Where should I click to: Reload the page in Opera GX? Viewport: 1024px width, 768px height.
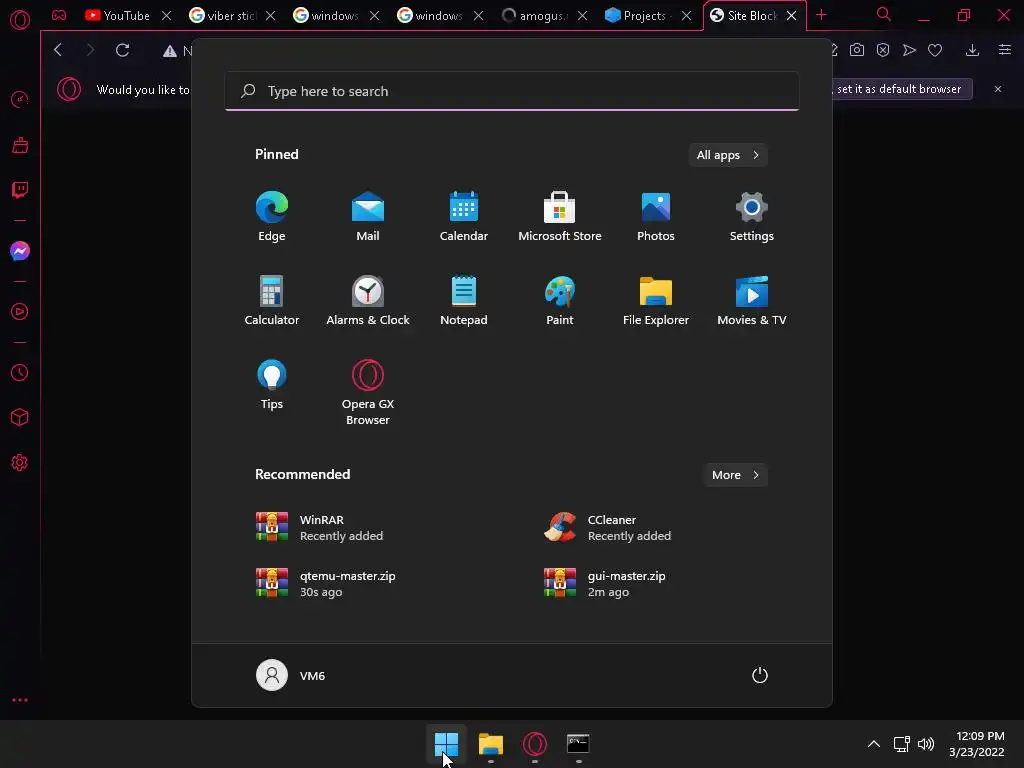point(123,50)
